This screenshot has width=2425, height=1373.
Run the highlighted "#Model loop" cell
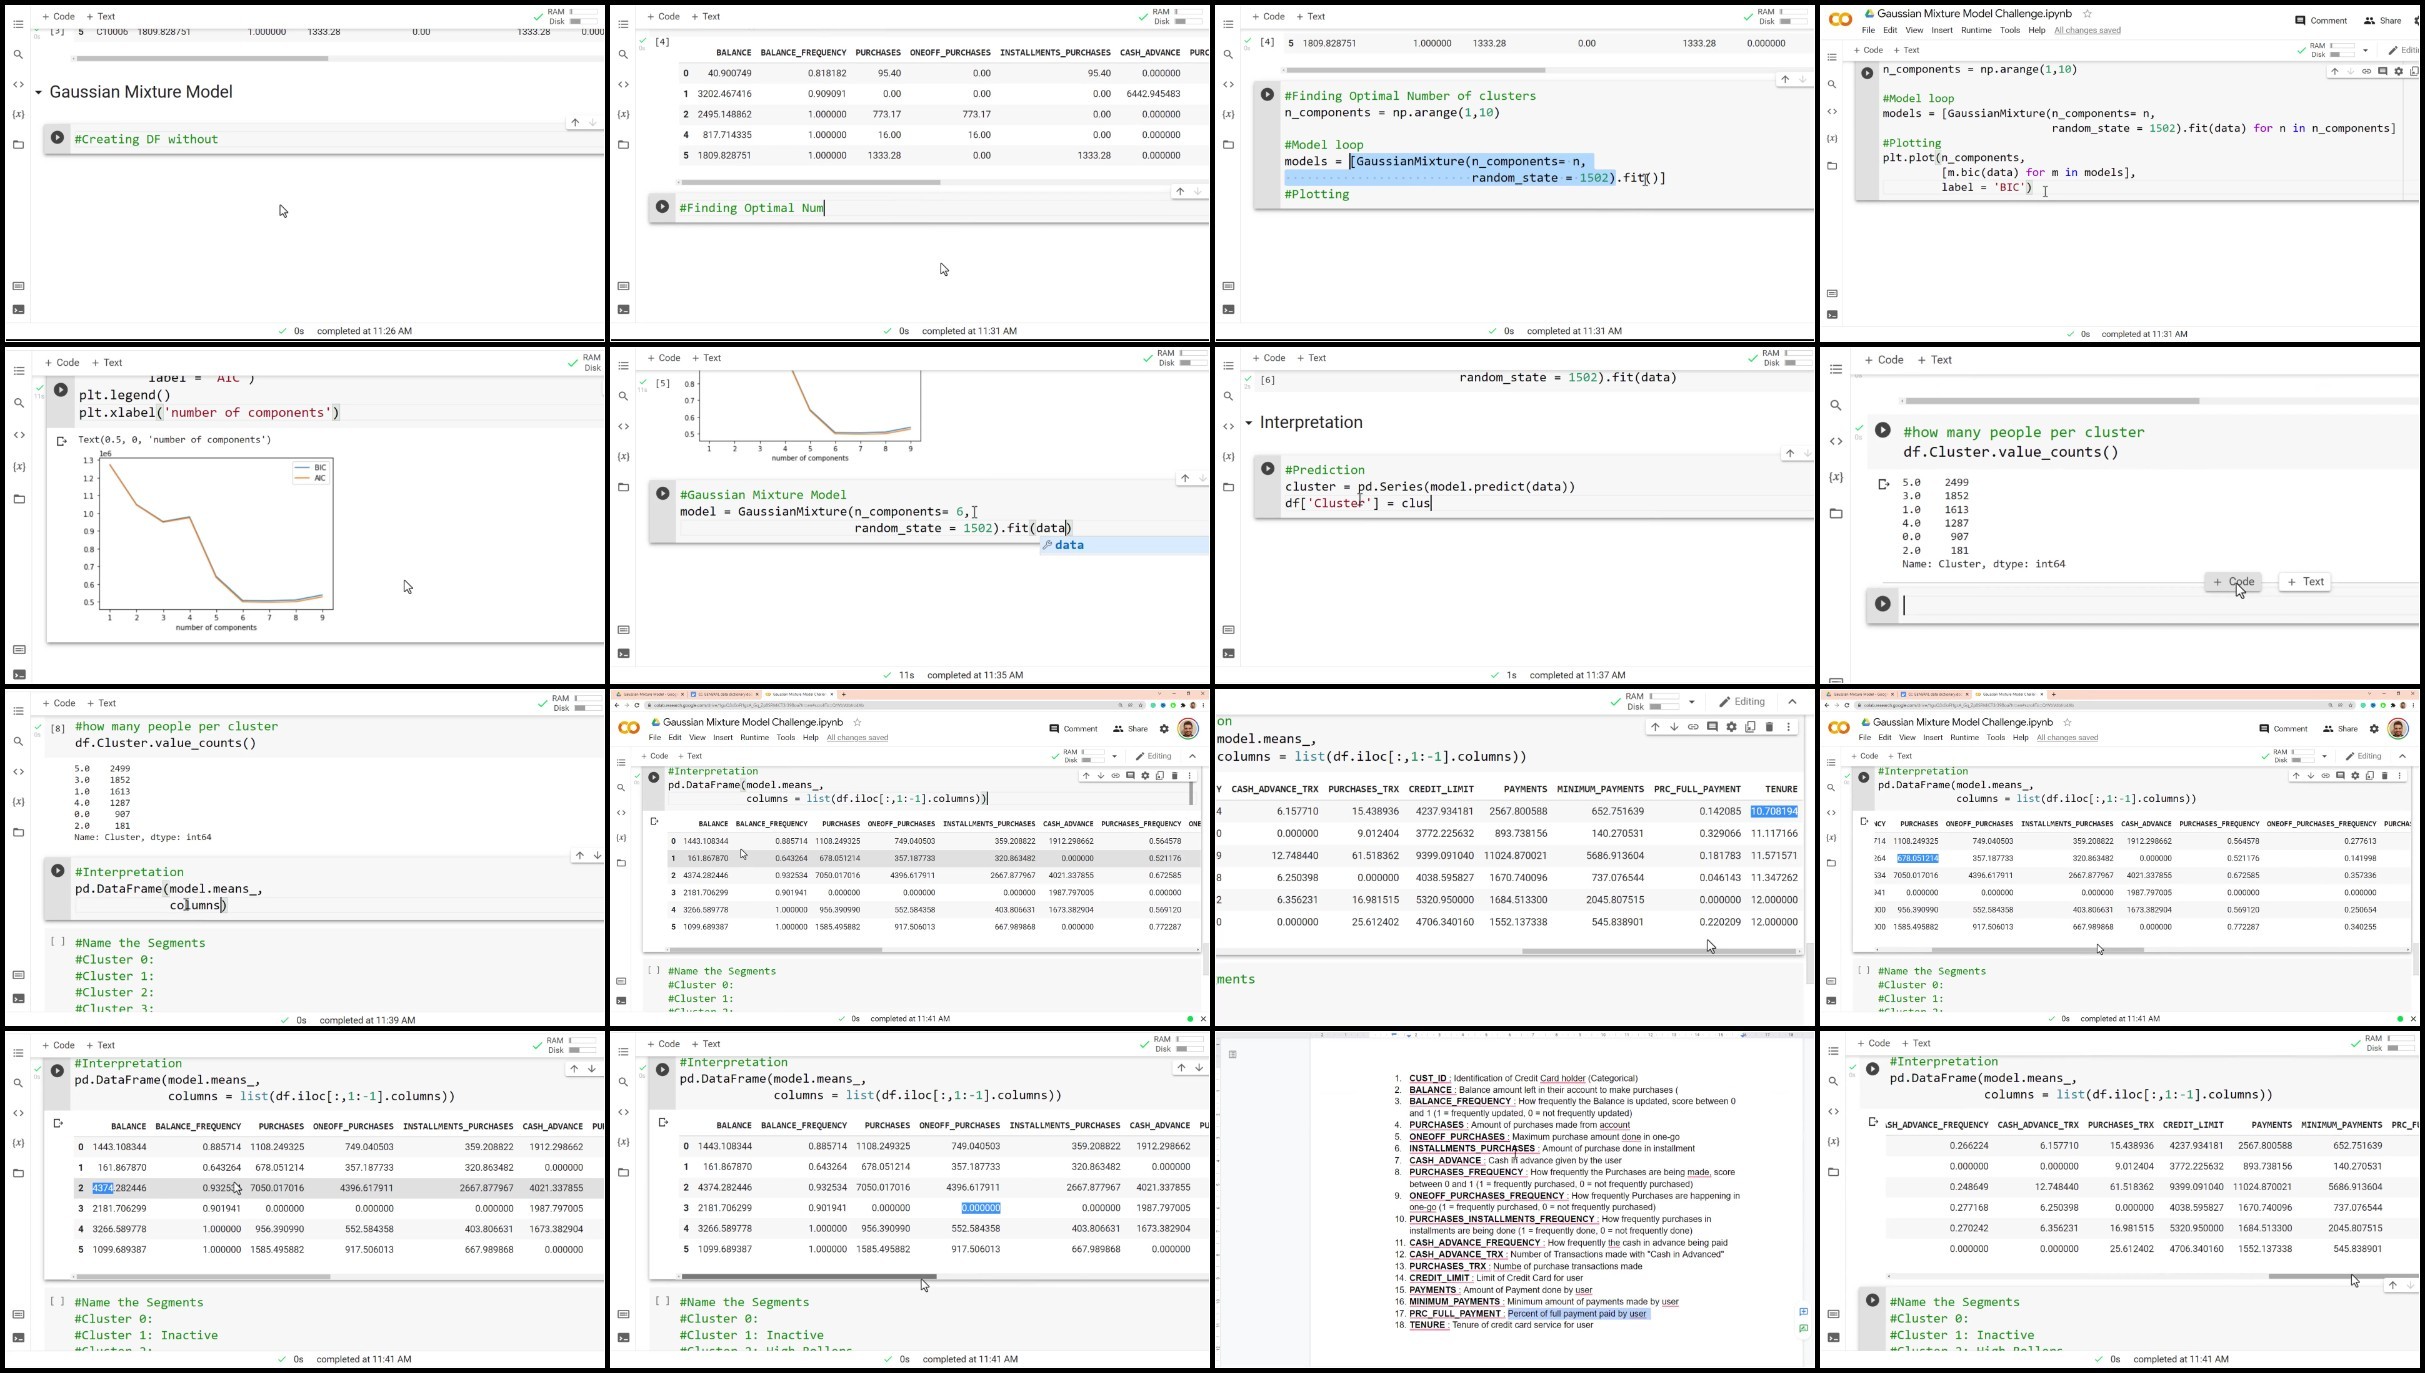[x=1267, y=95]
